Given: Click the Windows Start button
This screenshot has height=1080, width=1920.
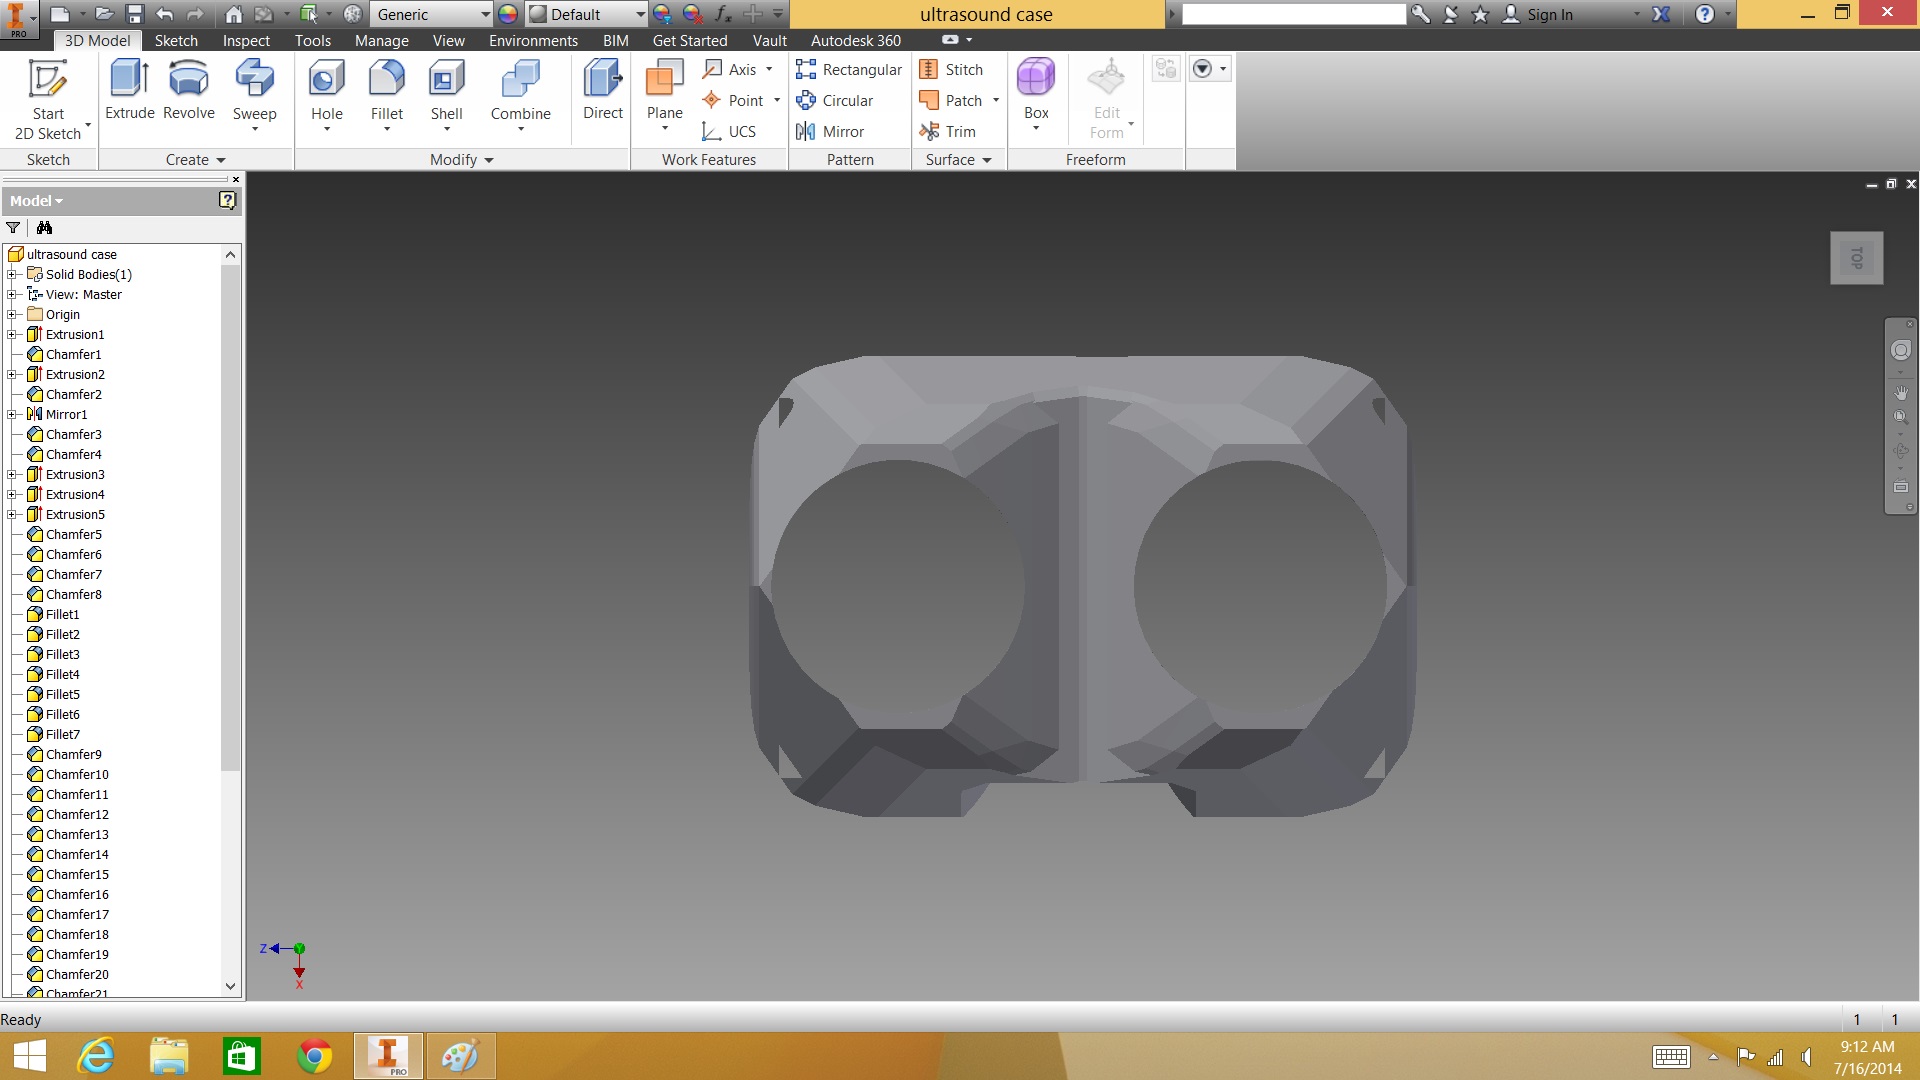Looking at the screenshot, I should coord(30,1056).
